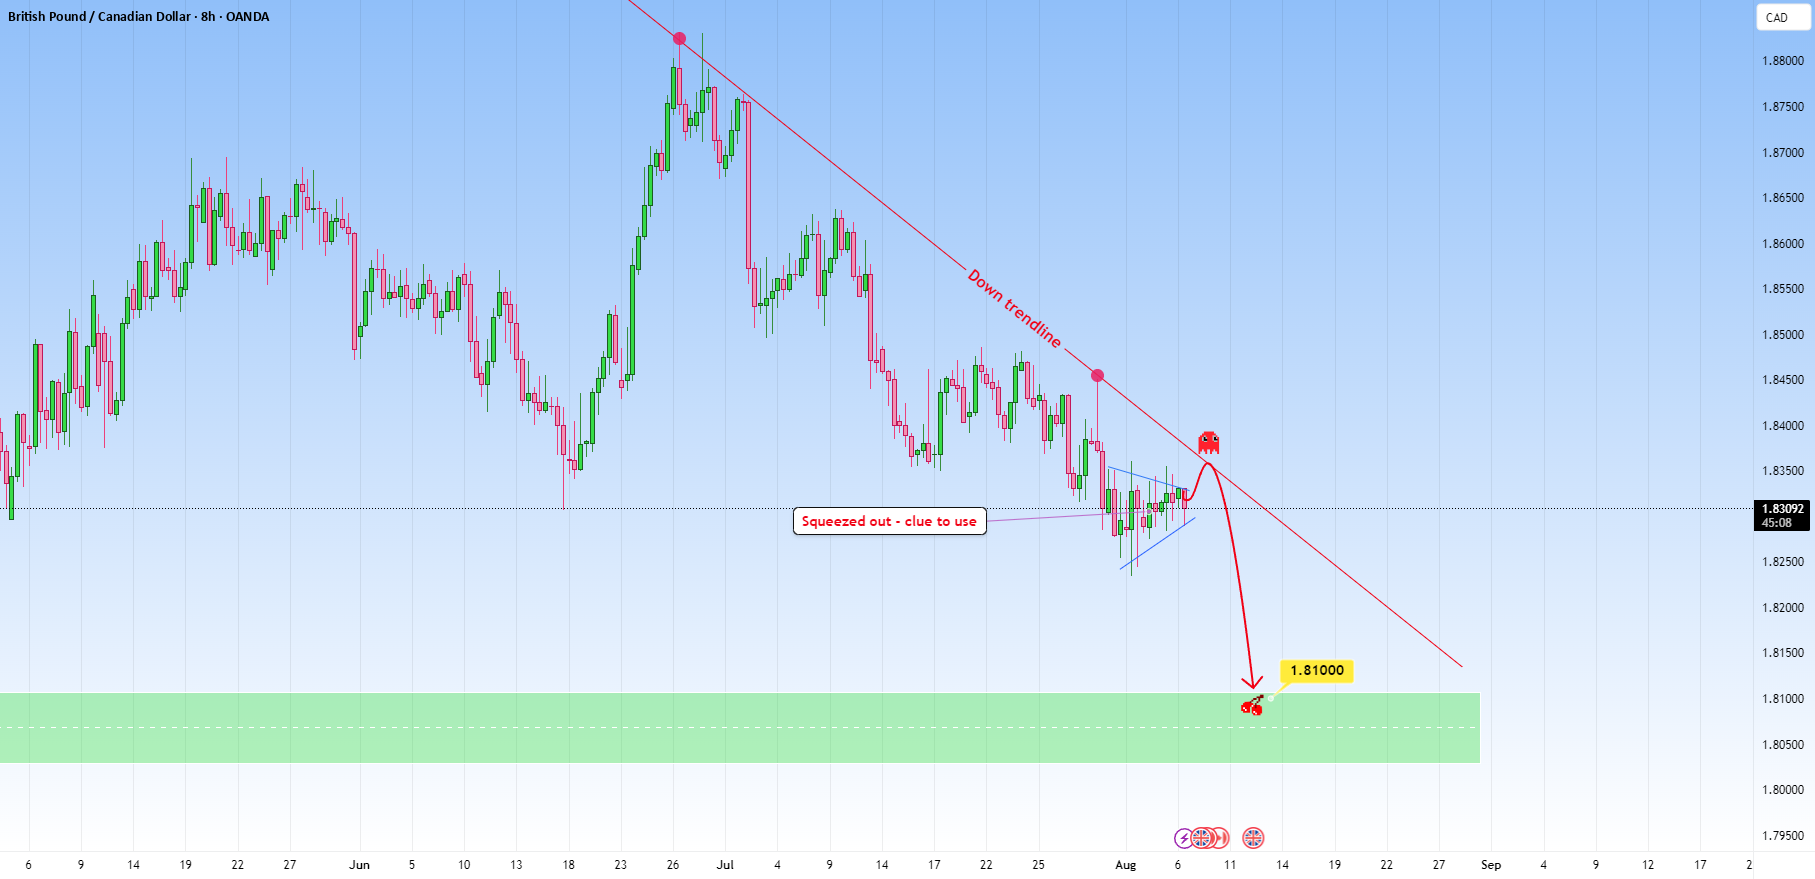Click the Aug label on time axis
Viewport: 1815px width, 879px height.
tap(1126, 865)
